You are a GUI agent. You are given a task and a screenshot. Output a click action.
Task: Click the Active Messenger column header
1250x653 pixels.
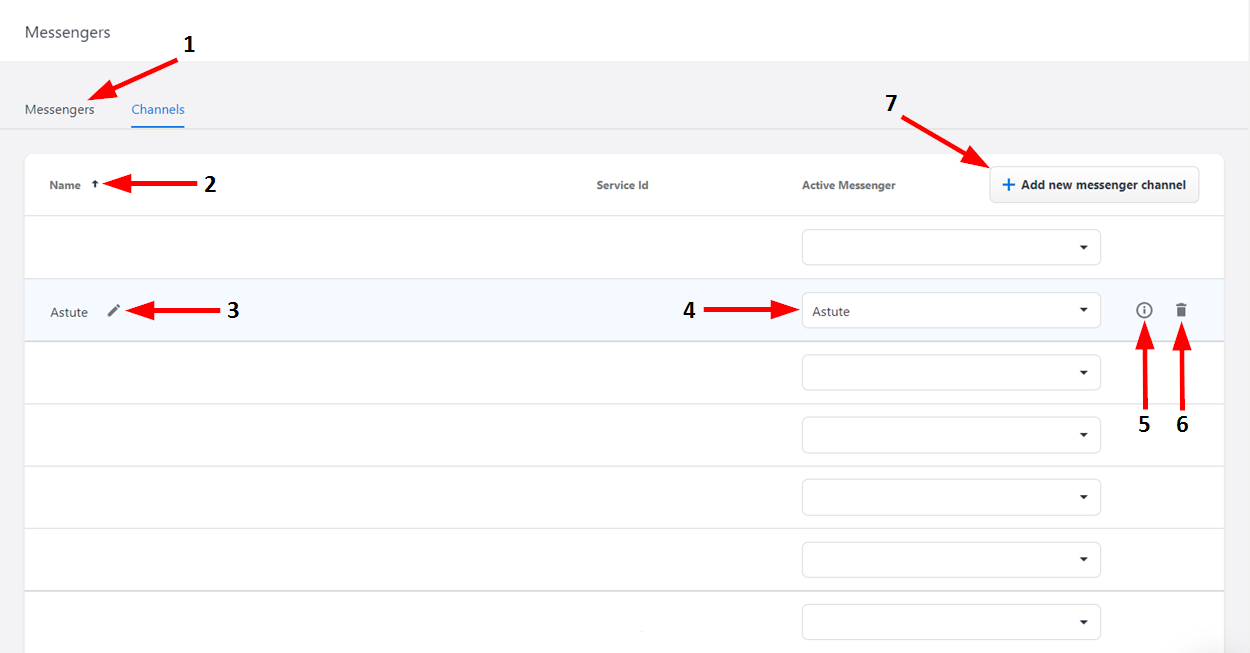point(848,185)
